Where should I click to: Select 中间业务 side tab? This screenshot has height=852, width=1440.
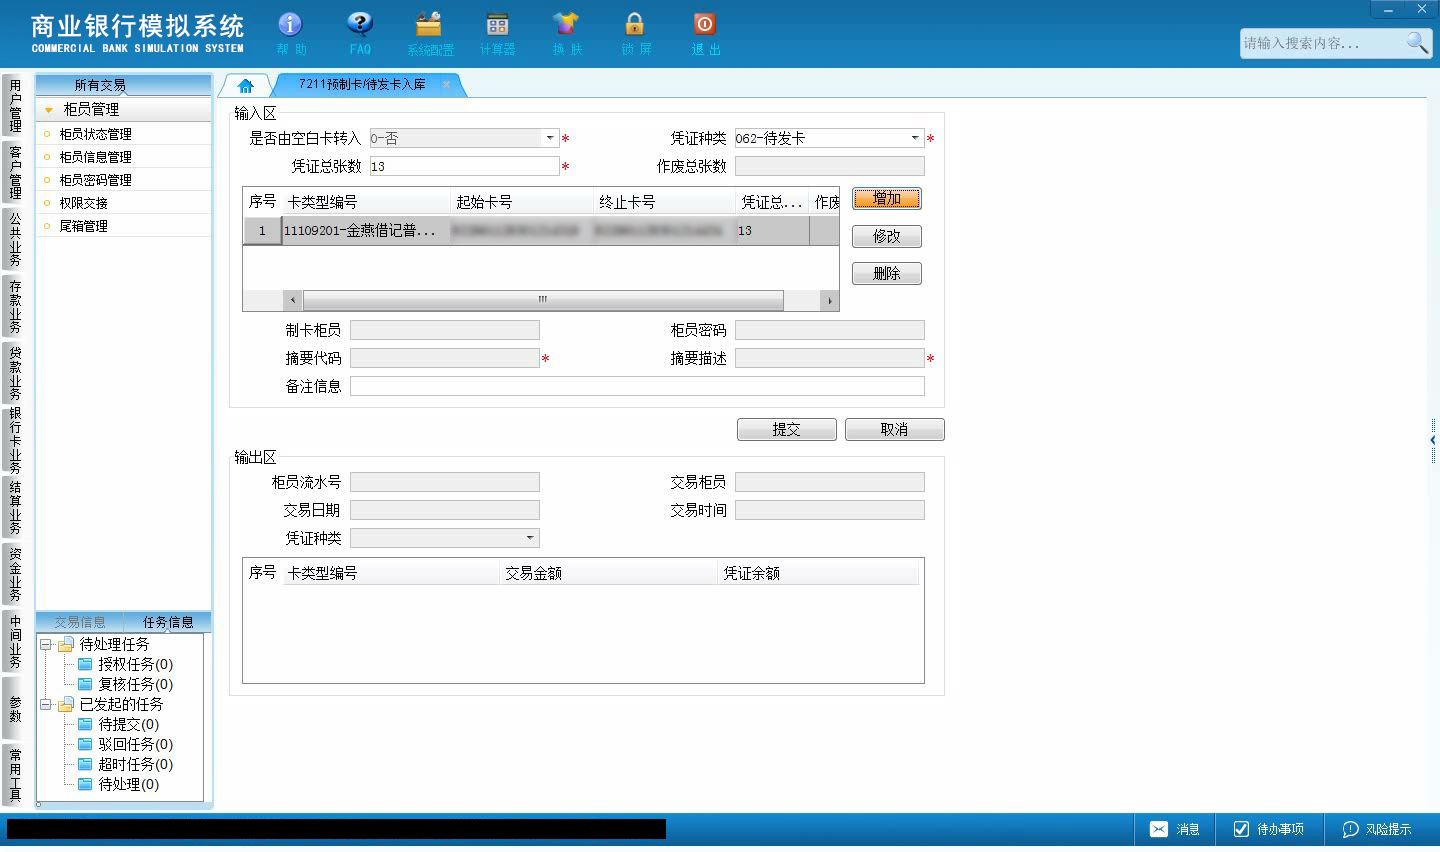(15, 641)
